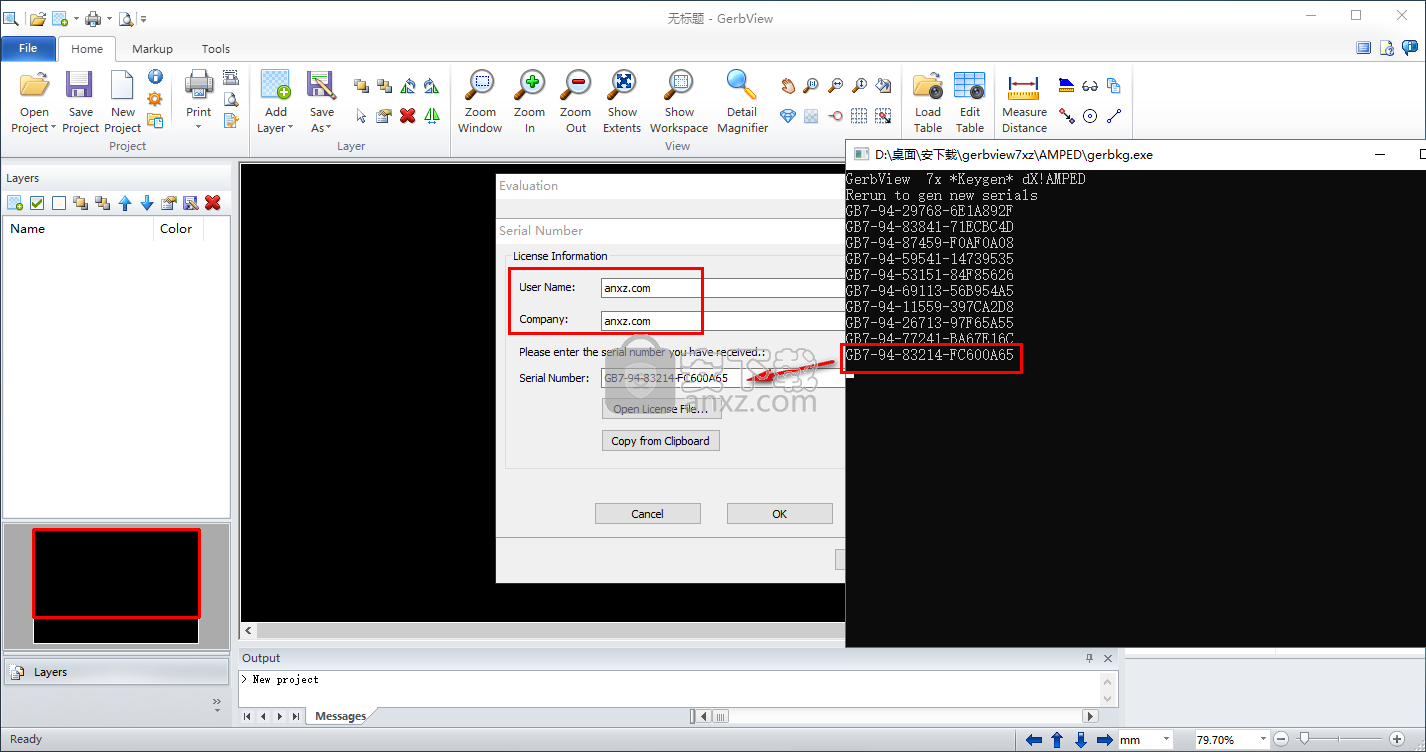Open the mm units dropdown
The image size is (1426, 752).
tap(1167, 740)
